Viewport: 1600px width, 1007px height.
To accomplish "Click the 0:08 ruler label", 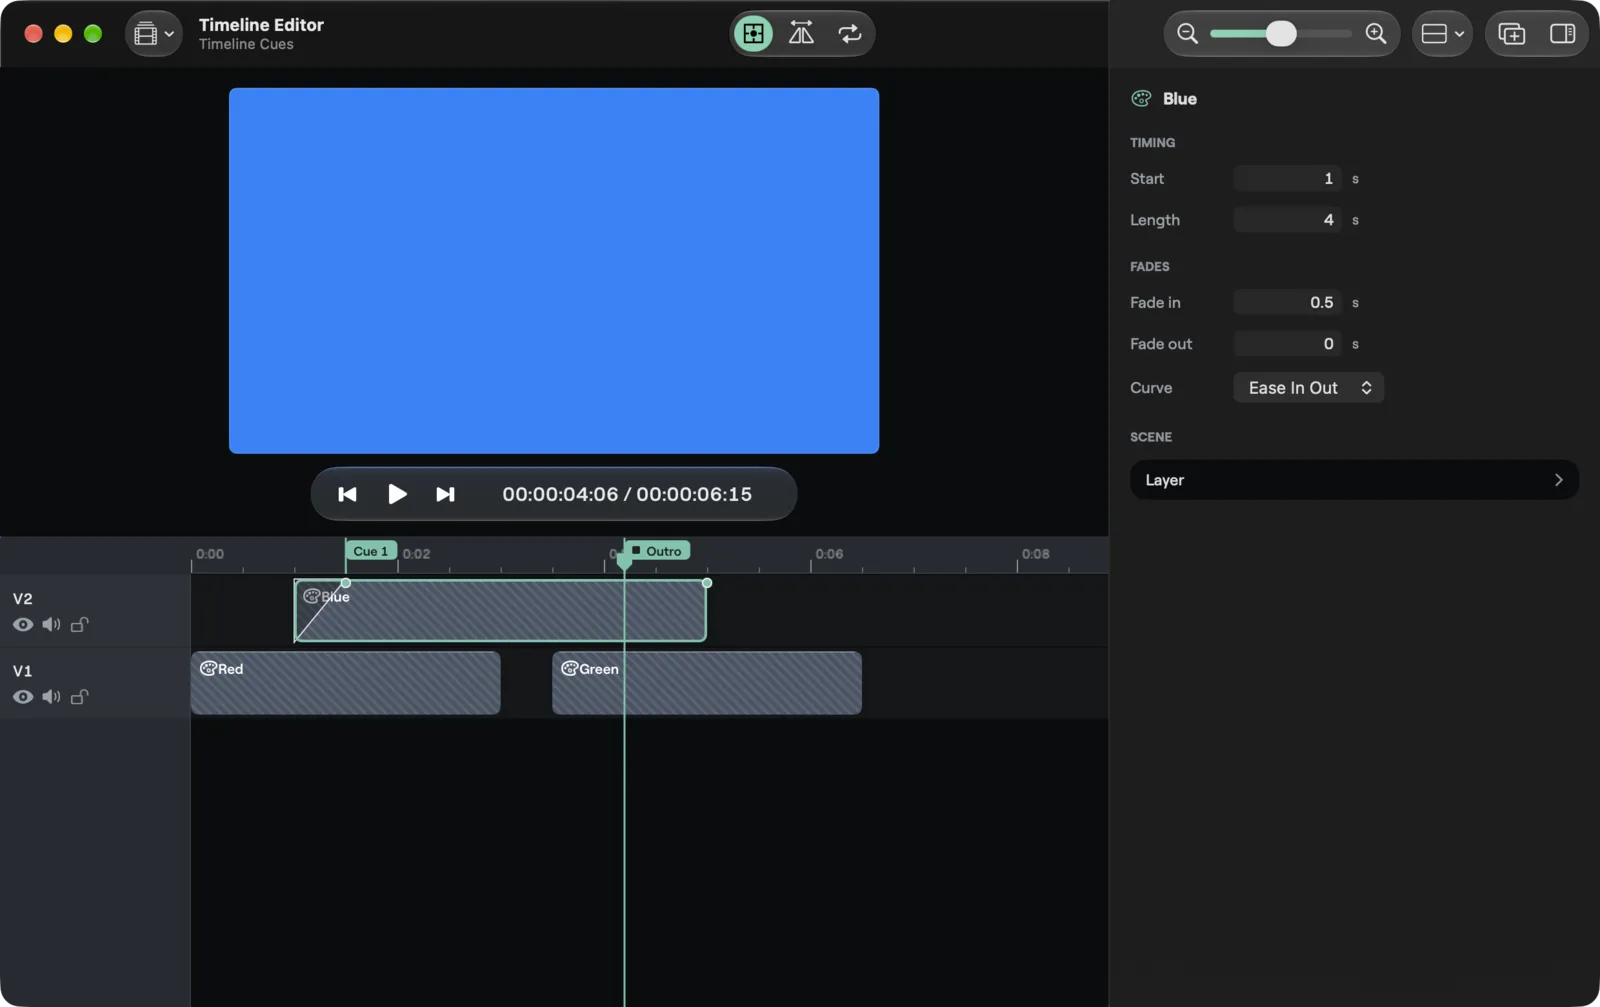I will 1035,553.
